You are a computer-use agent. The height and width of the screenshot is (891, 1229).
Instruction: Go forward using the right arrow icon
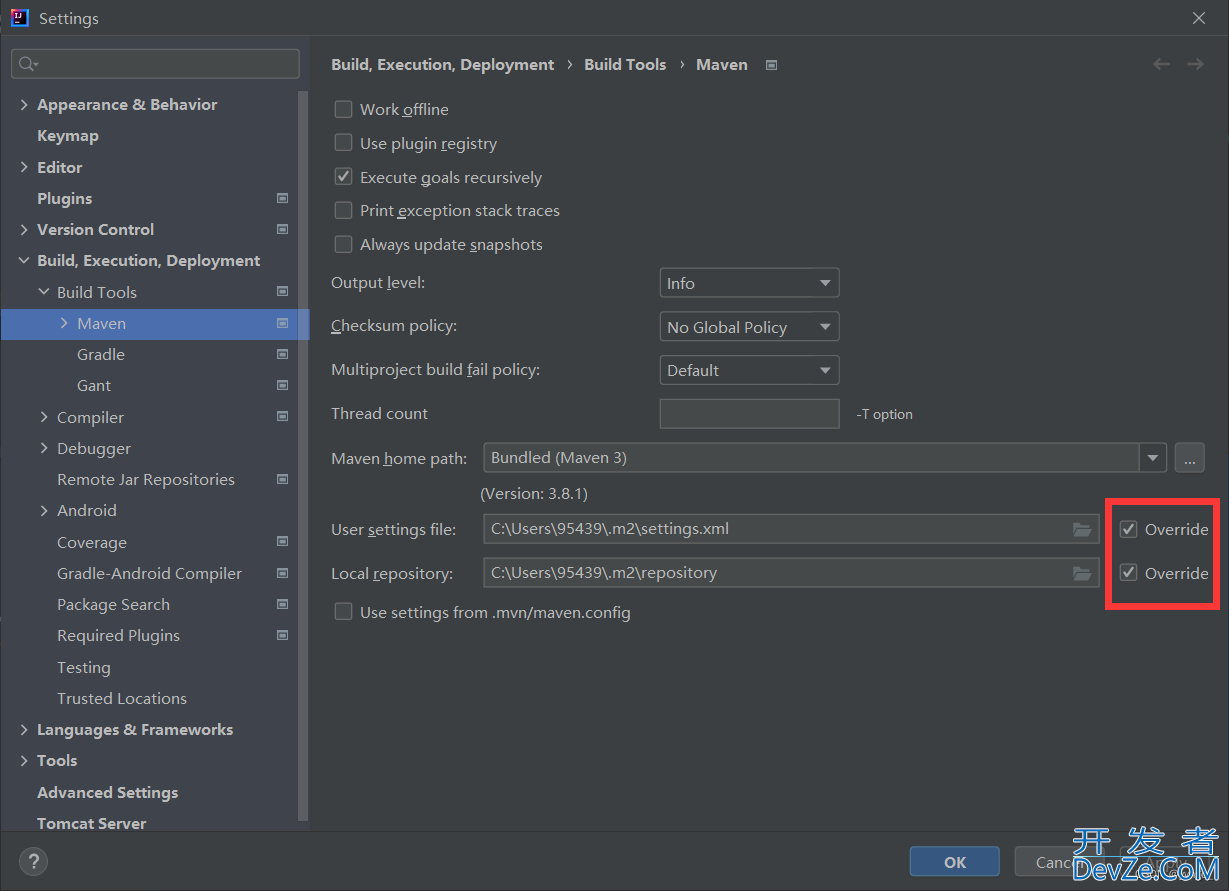click(1195, 64)
